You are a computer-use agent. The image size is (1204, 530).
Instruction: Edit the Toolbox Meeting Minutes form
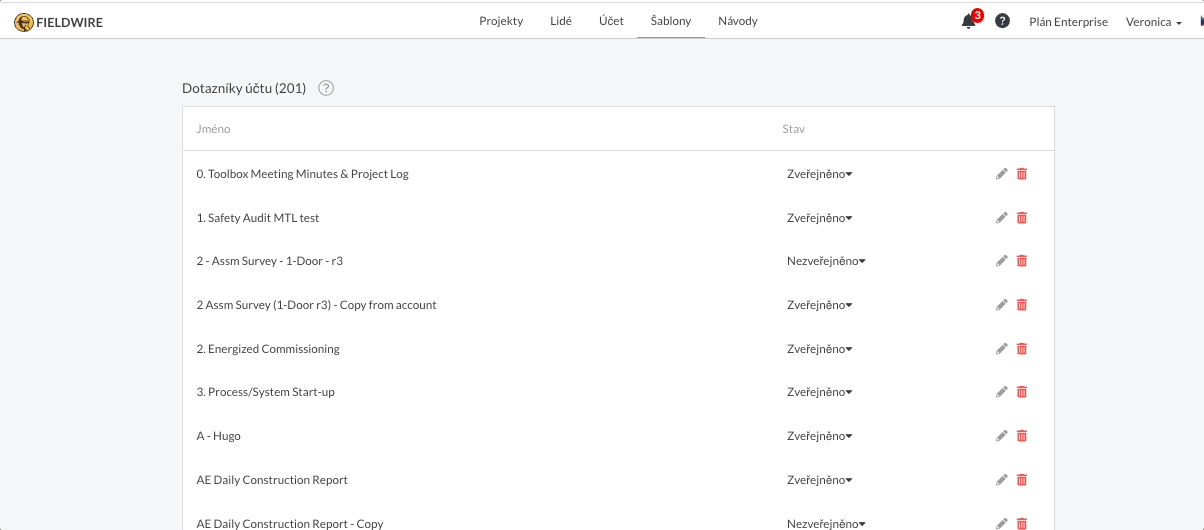(x=1002, y=174)
